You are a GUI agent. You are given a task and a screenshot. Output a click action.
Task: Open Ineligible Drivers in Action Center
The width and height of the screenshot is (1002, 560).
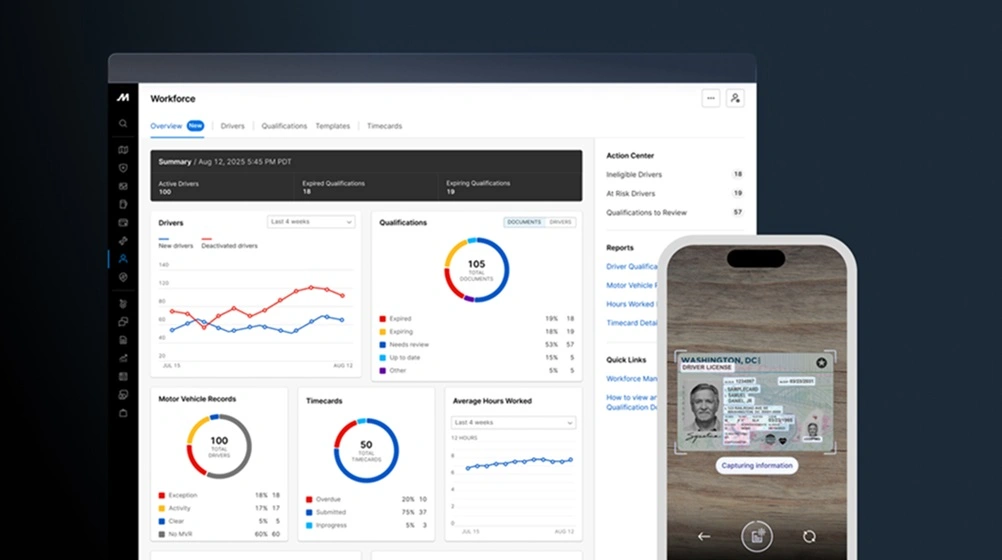point(674,175)
